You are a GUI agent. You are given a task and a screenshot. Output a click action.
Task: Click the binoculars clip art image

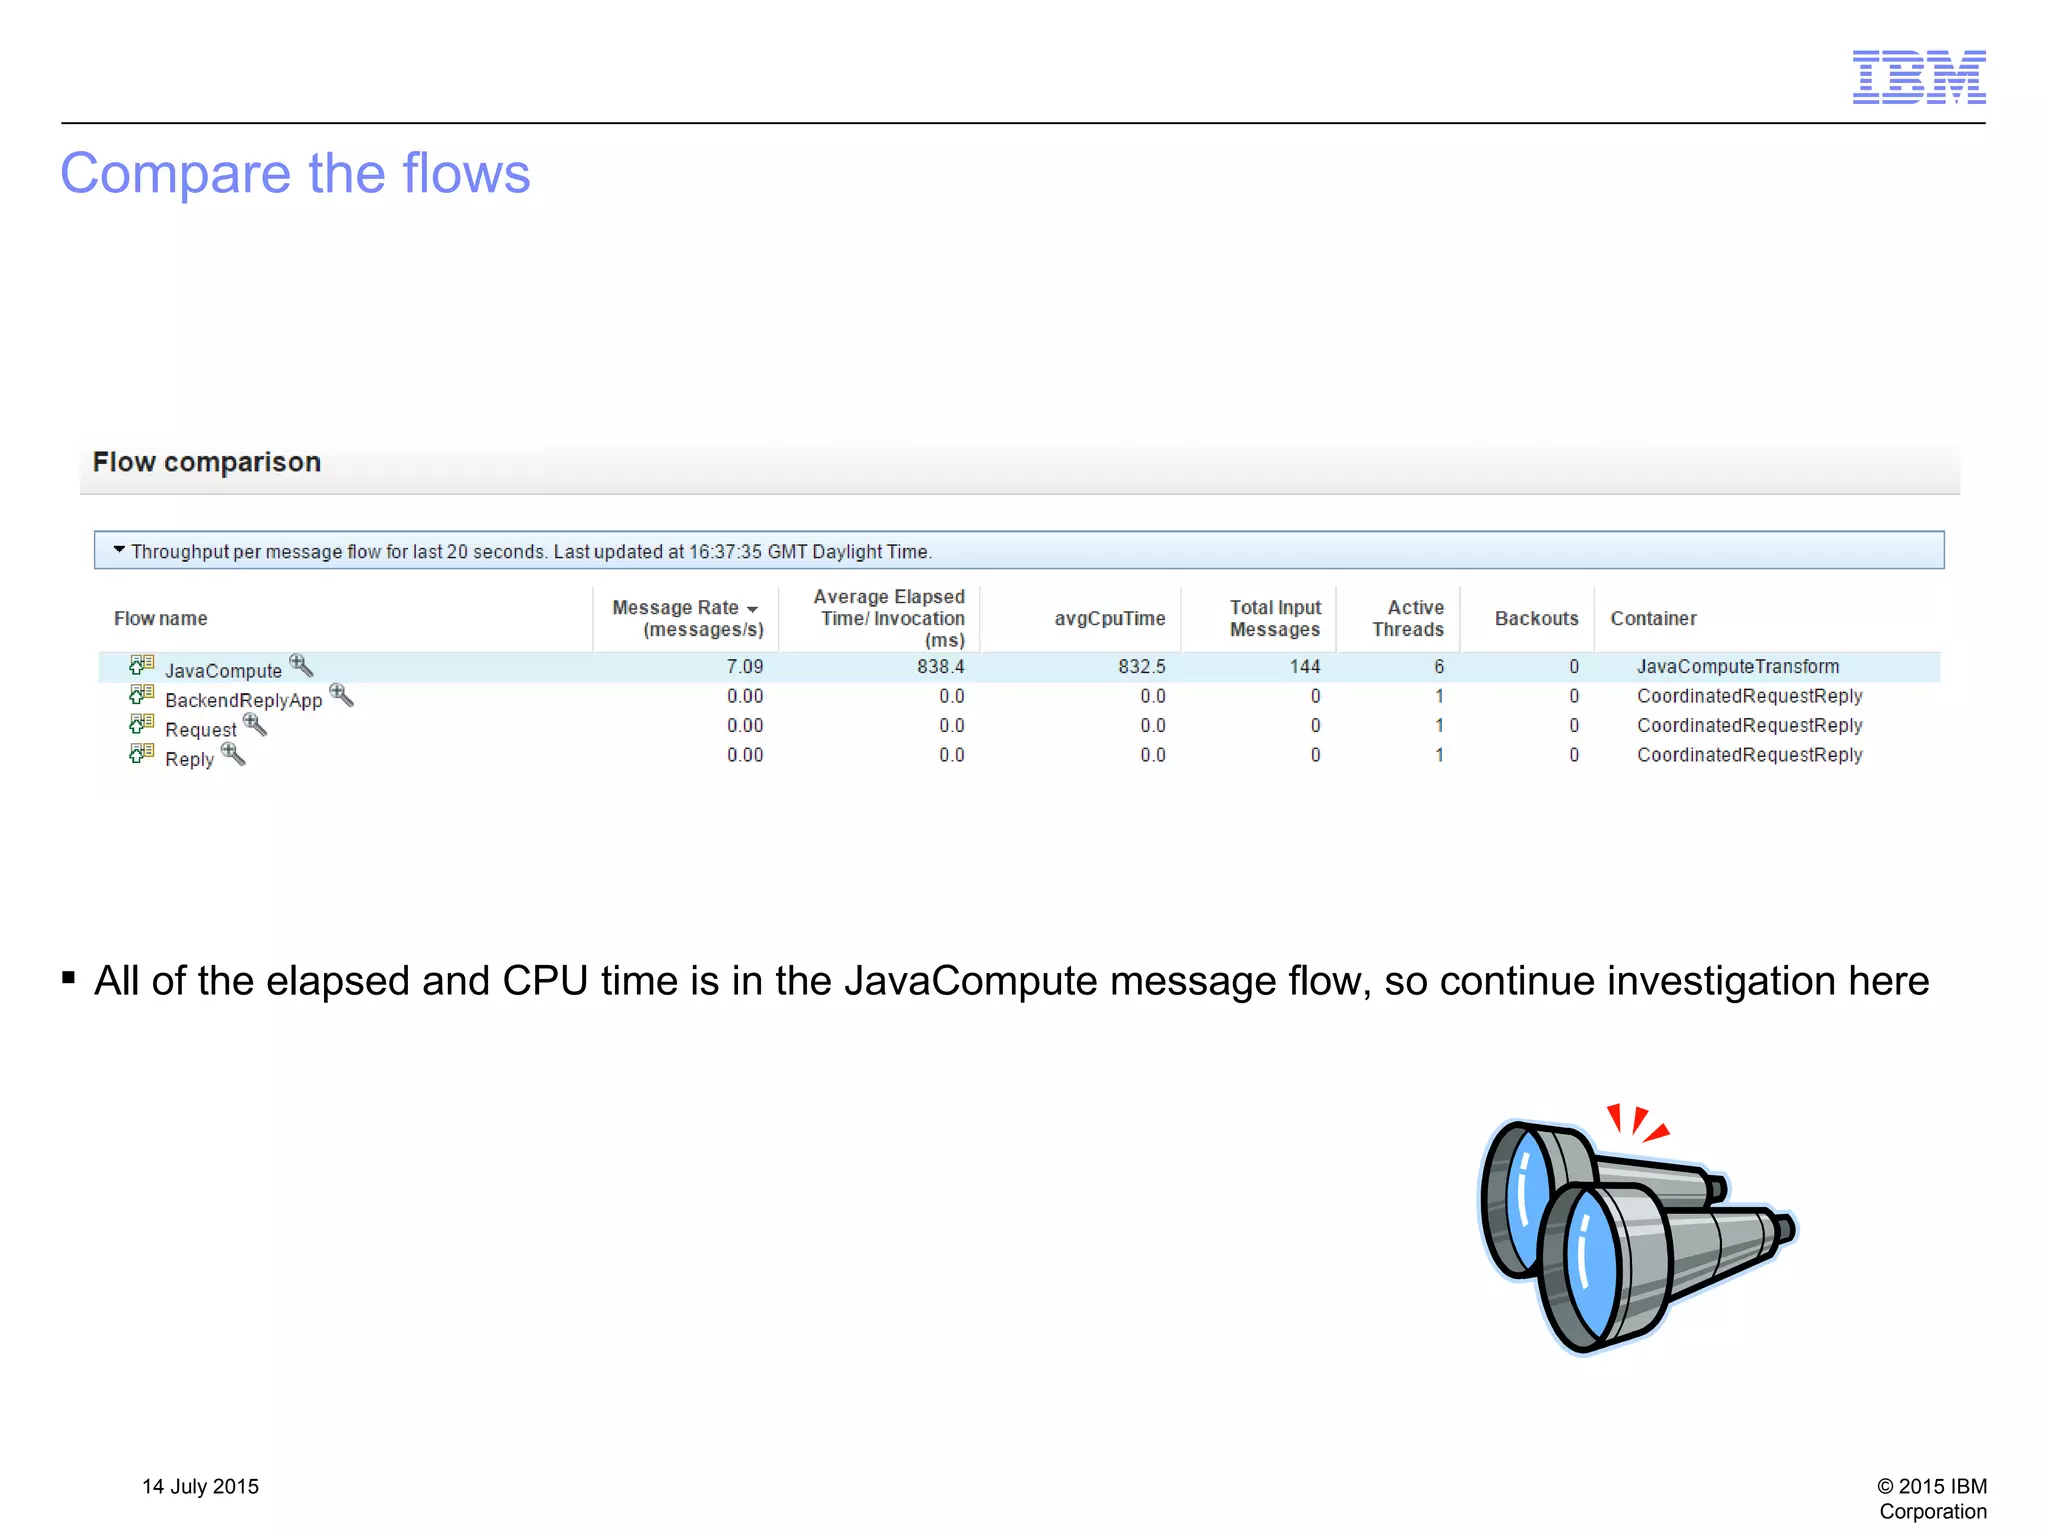pyautogui.click(x=1637, y=1229)
